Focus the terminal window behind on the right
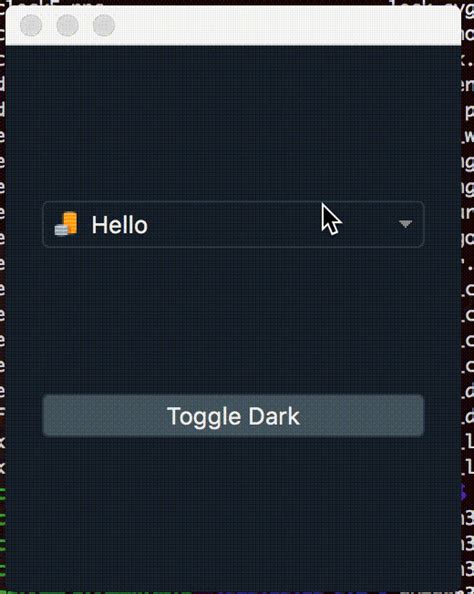The height and width of the screenshot is (594, 474). tap(468, 303)
